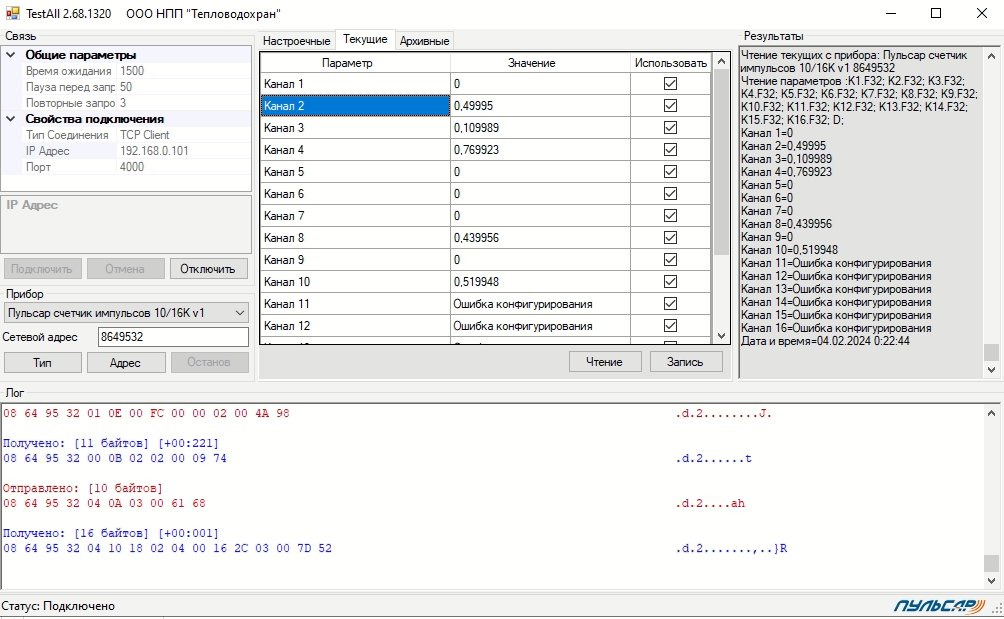
Task: Switch to the Настроечные tab
Action: 296,41
